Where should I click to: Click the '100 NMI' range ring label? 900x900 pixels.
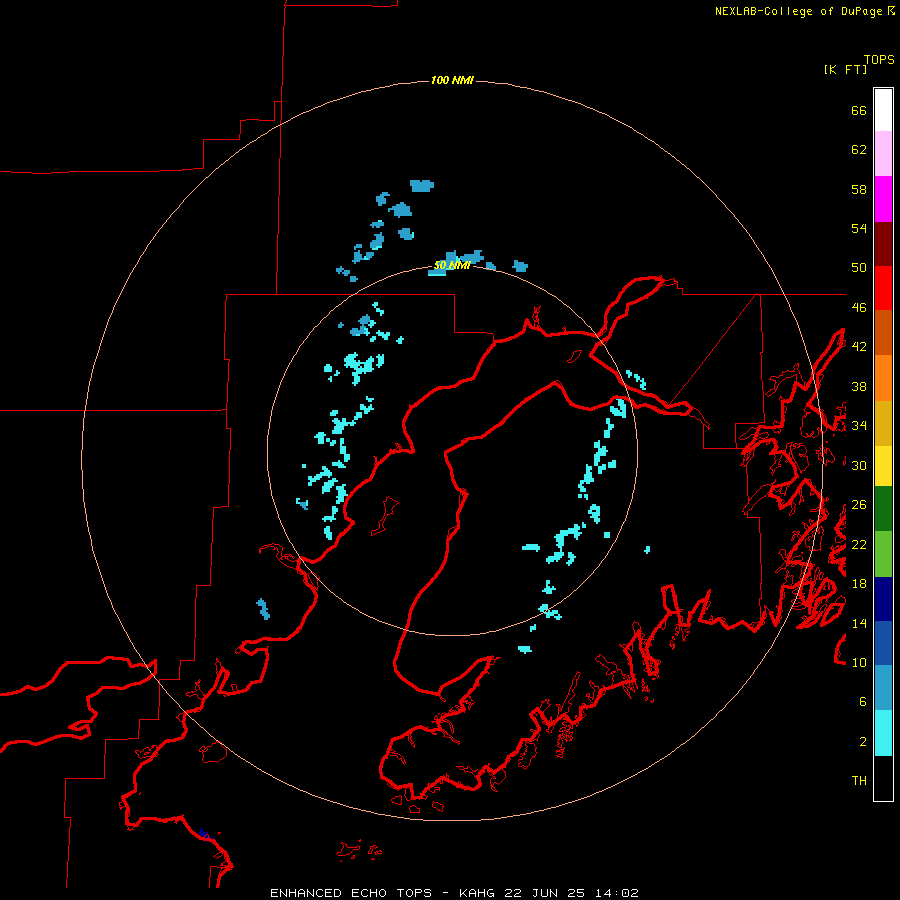[x=452, y=80]
